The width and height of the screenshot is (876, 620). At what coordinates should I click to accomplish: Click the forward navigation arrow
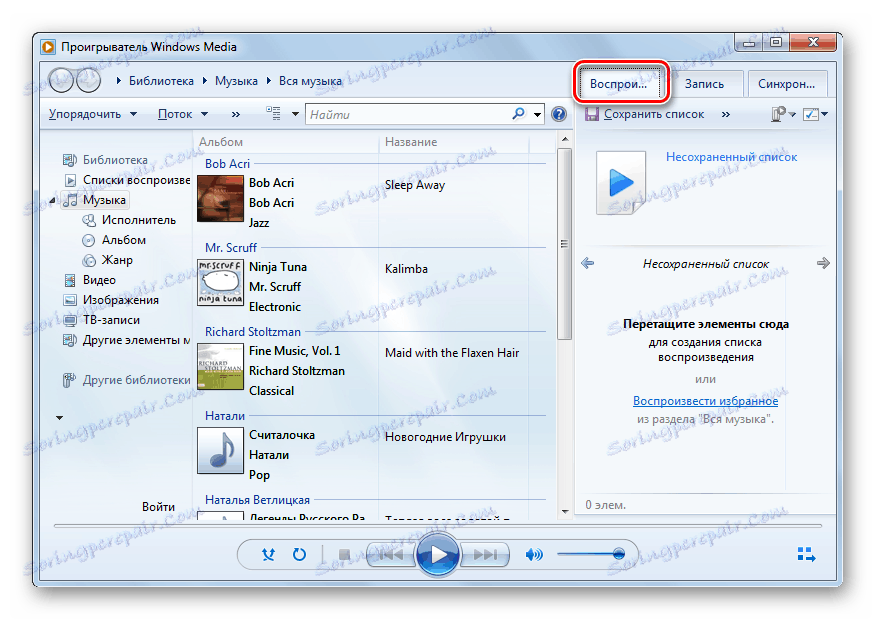[88, 80]
